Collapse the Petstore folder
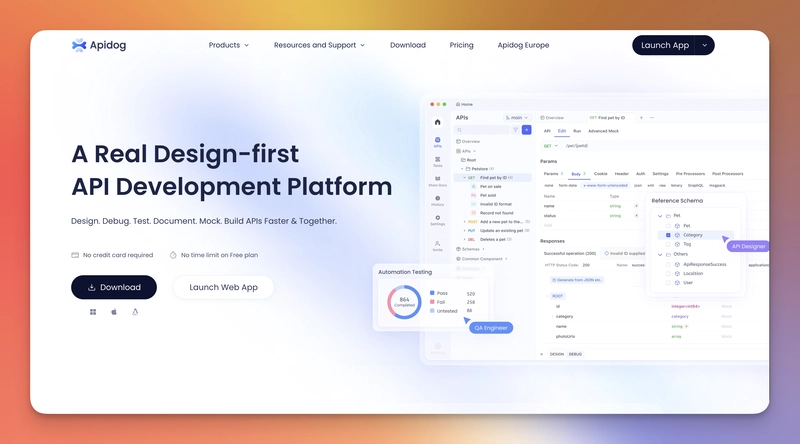The width and height of the screenshot is (800, 444). point(463,168)
